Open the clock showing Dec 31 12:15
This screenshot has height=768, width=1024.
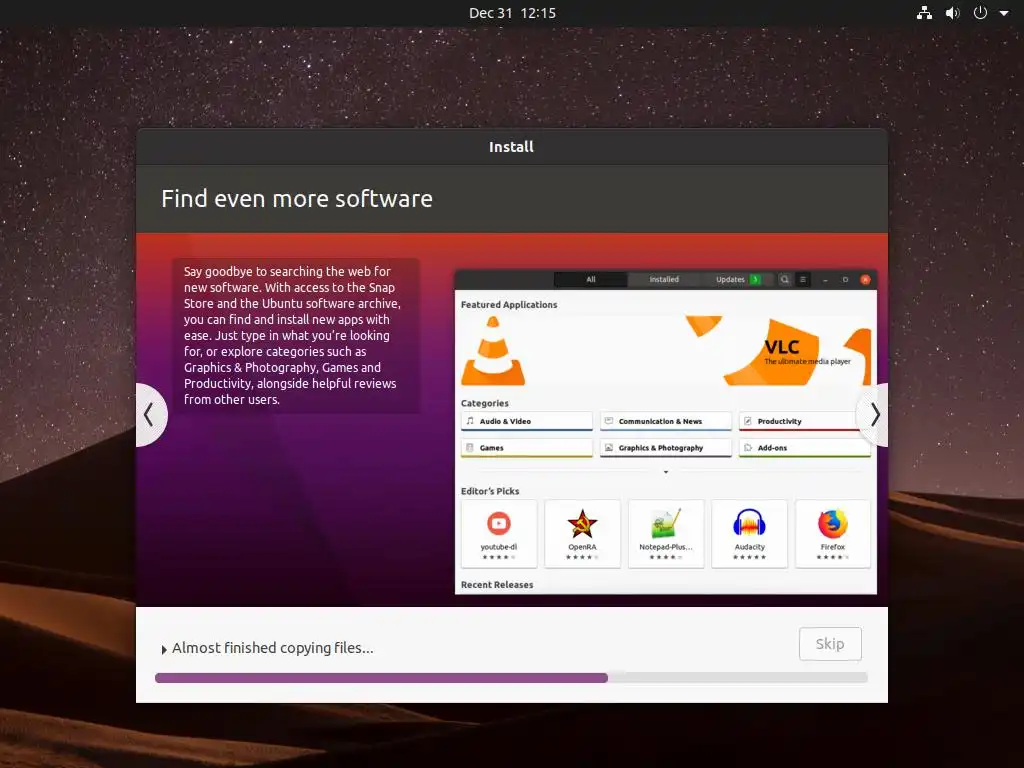pyautogui.click(x=512, y=13)
